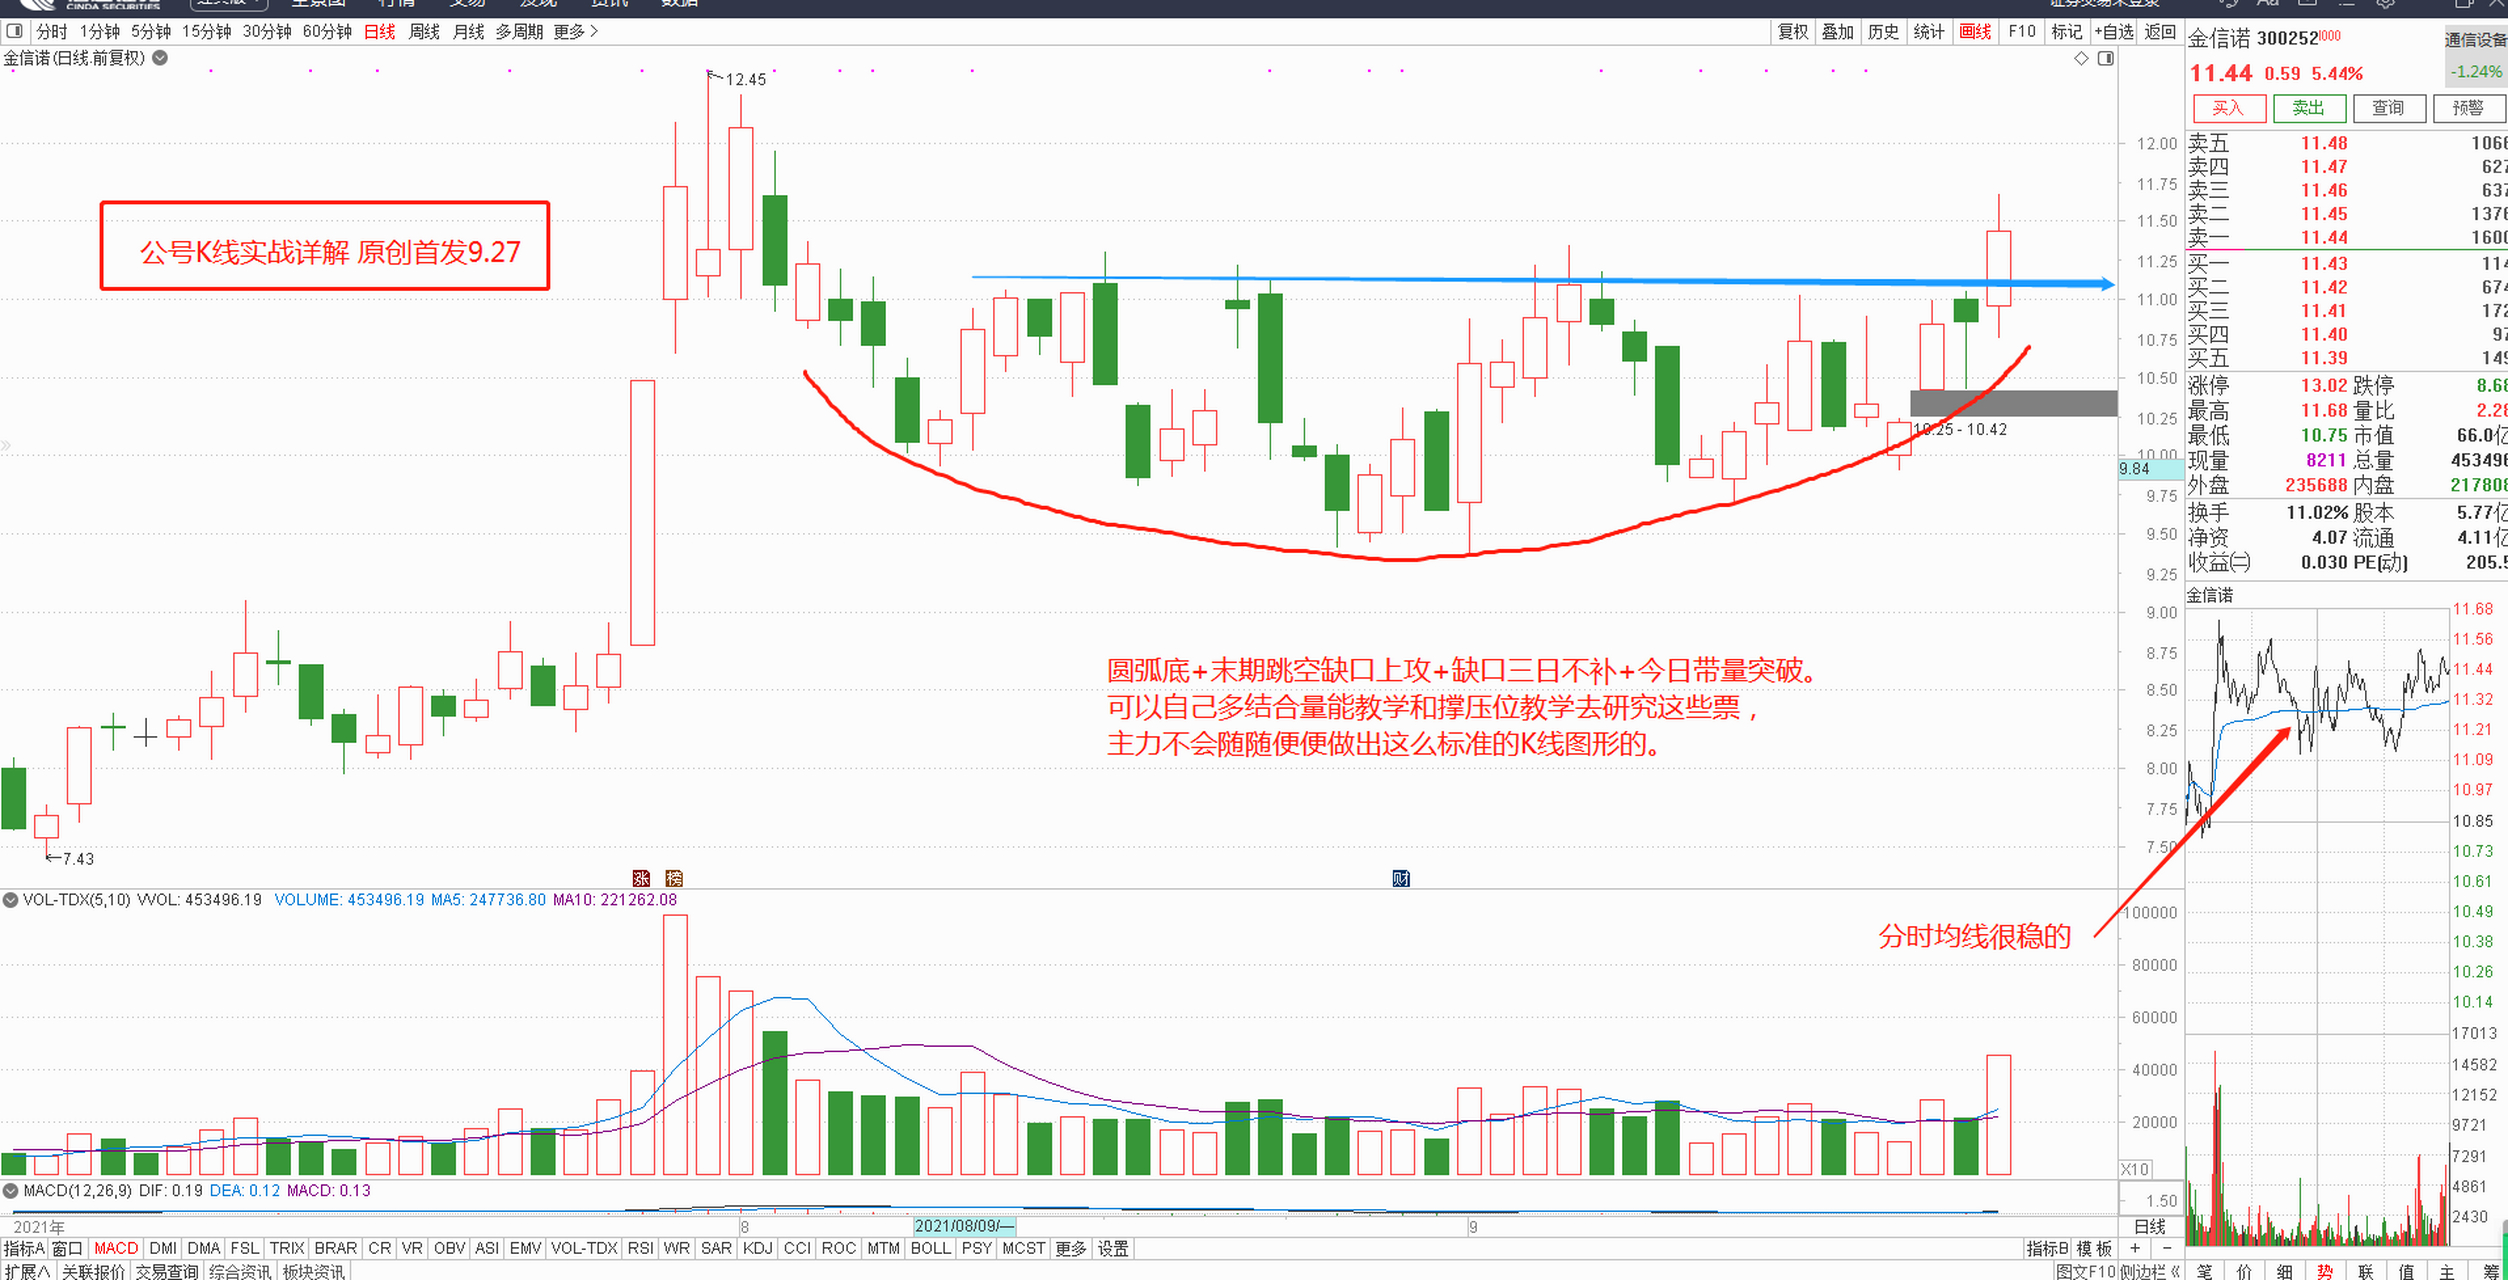Select the 周线 weekly period
The image size is (2508, 1280).
click(424, 31)
